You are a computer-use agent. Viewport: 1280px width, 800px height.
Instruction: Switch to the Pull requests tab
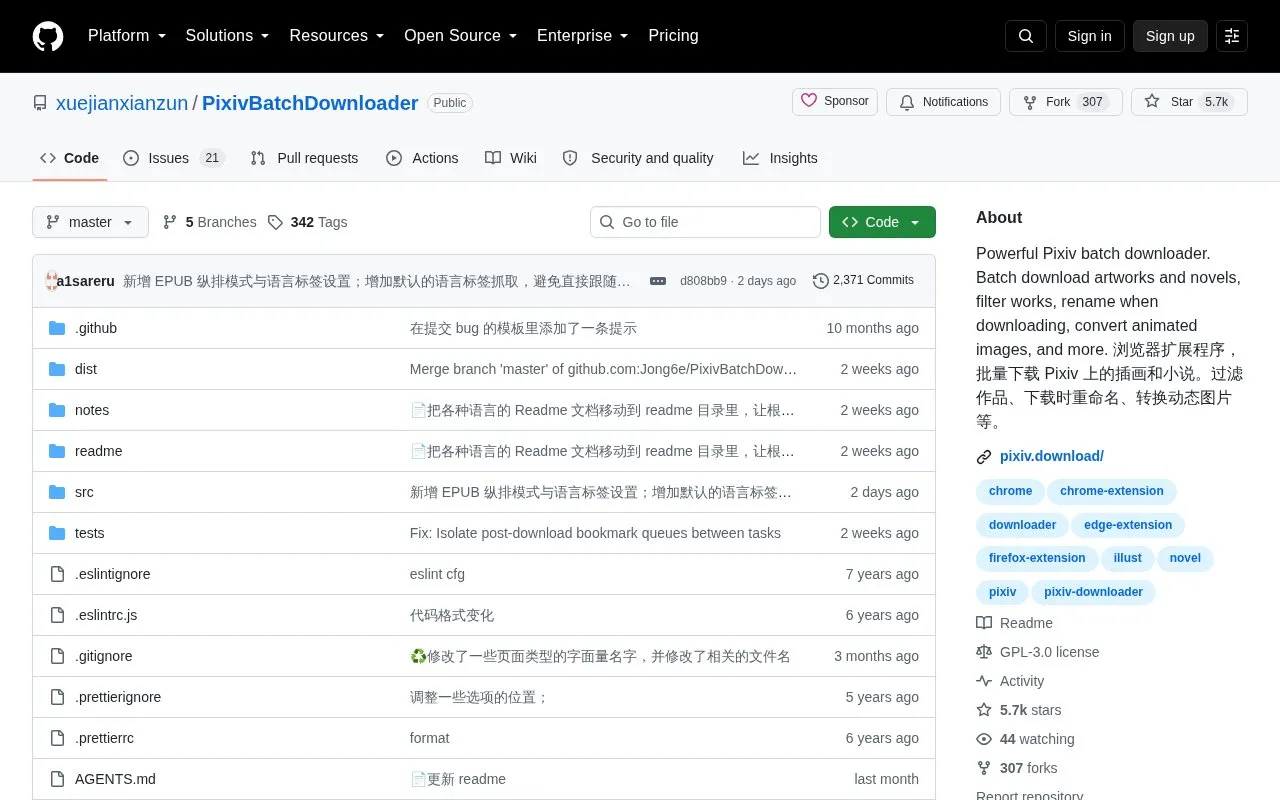pyautogui.click(x=304, y=158)
